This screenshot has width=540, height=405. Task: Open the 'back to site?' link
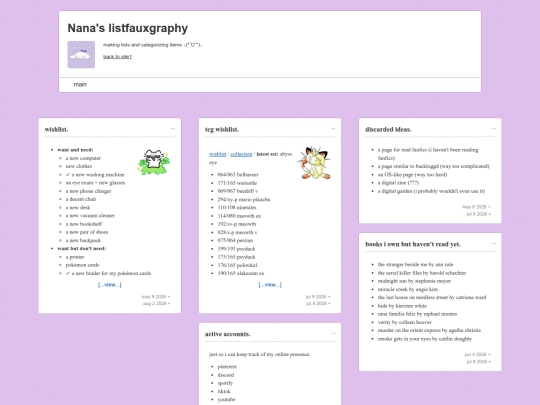pos(117,56)
